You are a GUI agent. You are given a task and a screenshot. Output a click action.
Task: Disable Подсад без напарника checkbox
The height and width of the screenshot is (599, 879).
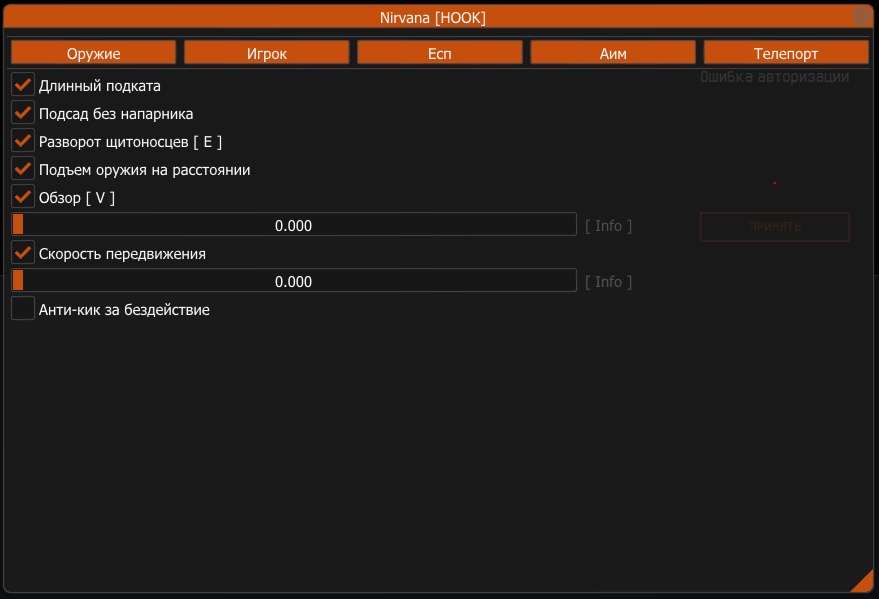(x=23, y=113)
